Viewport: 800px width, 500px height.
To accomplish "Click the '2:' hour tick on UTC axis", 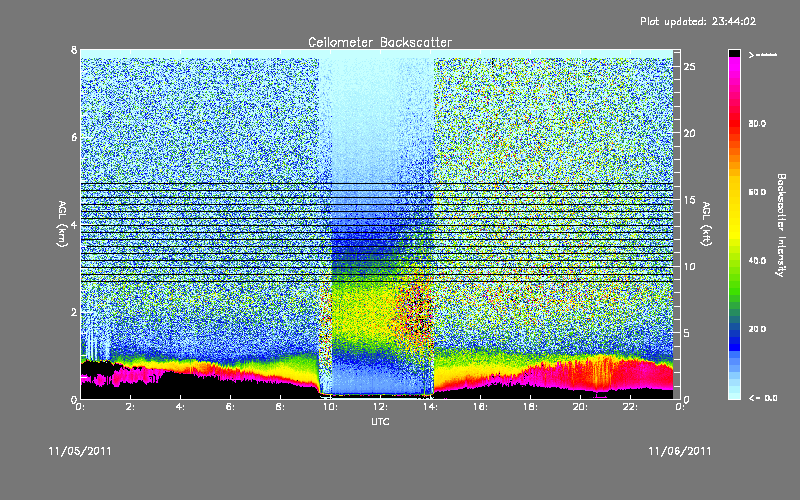I will coord(130,407).
